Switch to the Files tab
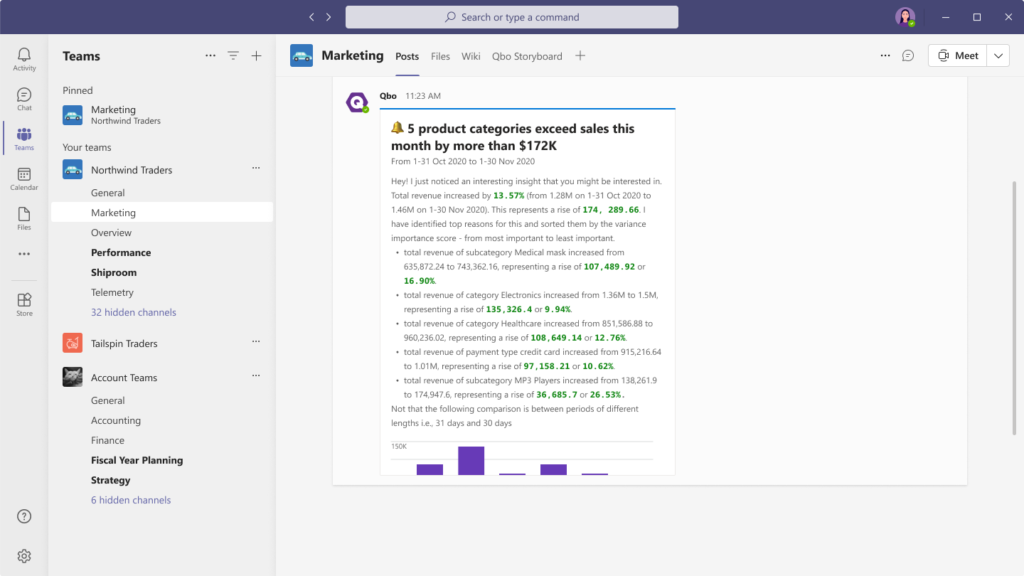The height and width of the screenshot is (576, 1024). click(440, 56)
